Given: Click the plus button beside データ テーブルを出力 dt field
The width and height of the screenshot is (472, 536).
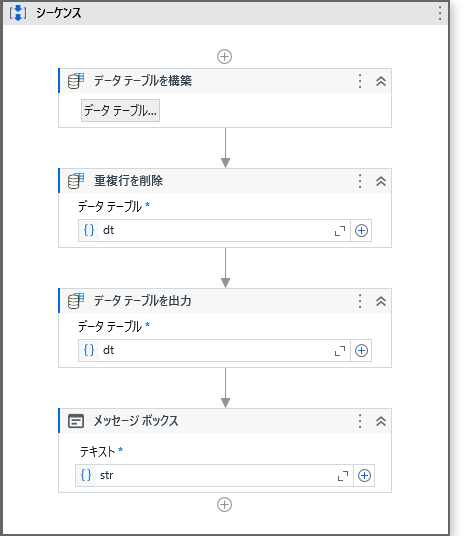Looking at the screenshot, I should (361, 350).
